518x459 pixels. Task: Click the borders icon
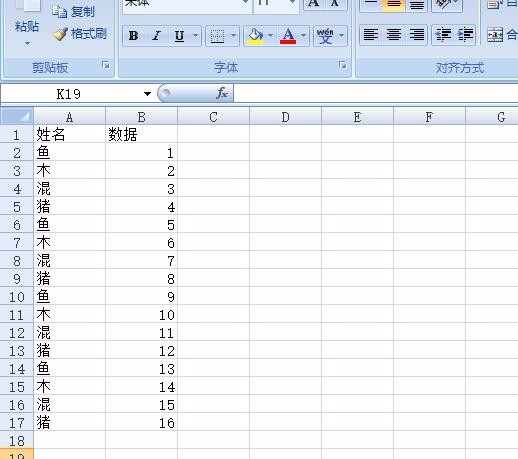(x=217, y=36)
